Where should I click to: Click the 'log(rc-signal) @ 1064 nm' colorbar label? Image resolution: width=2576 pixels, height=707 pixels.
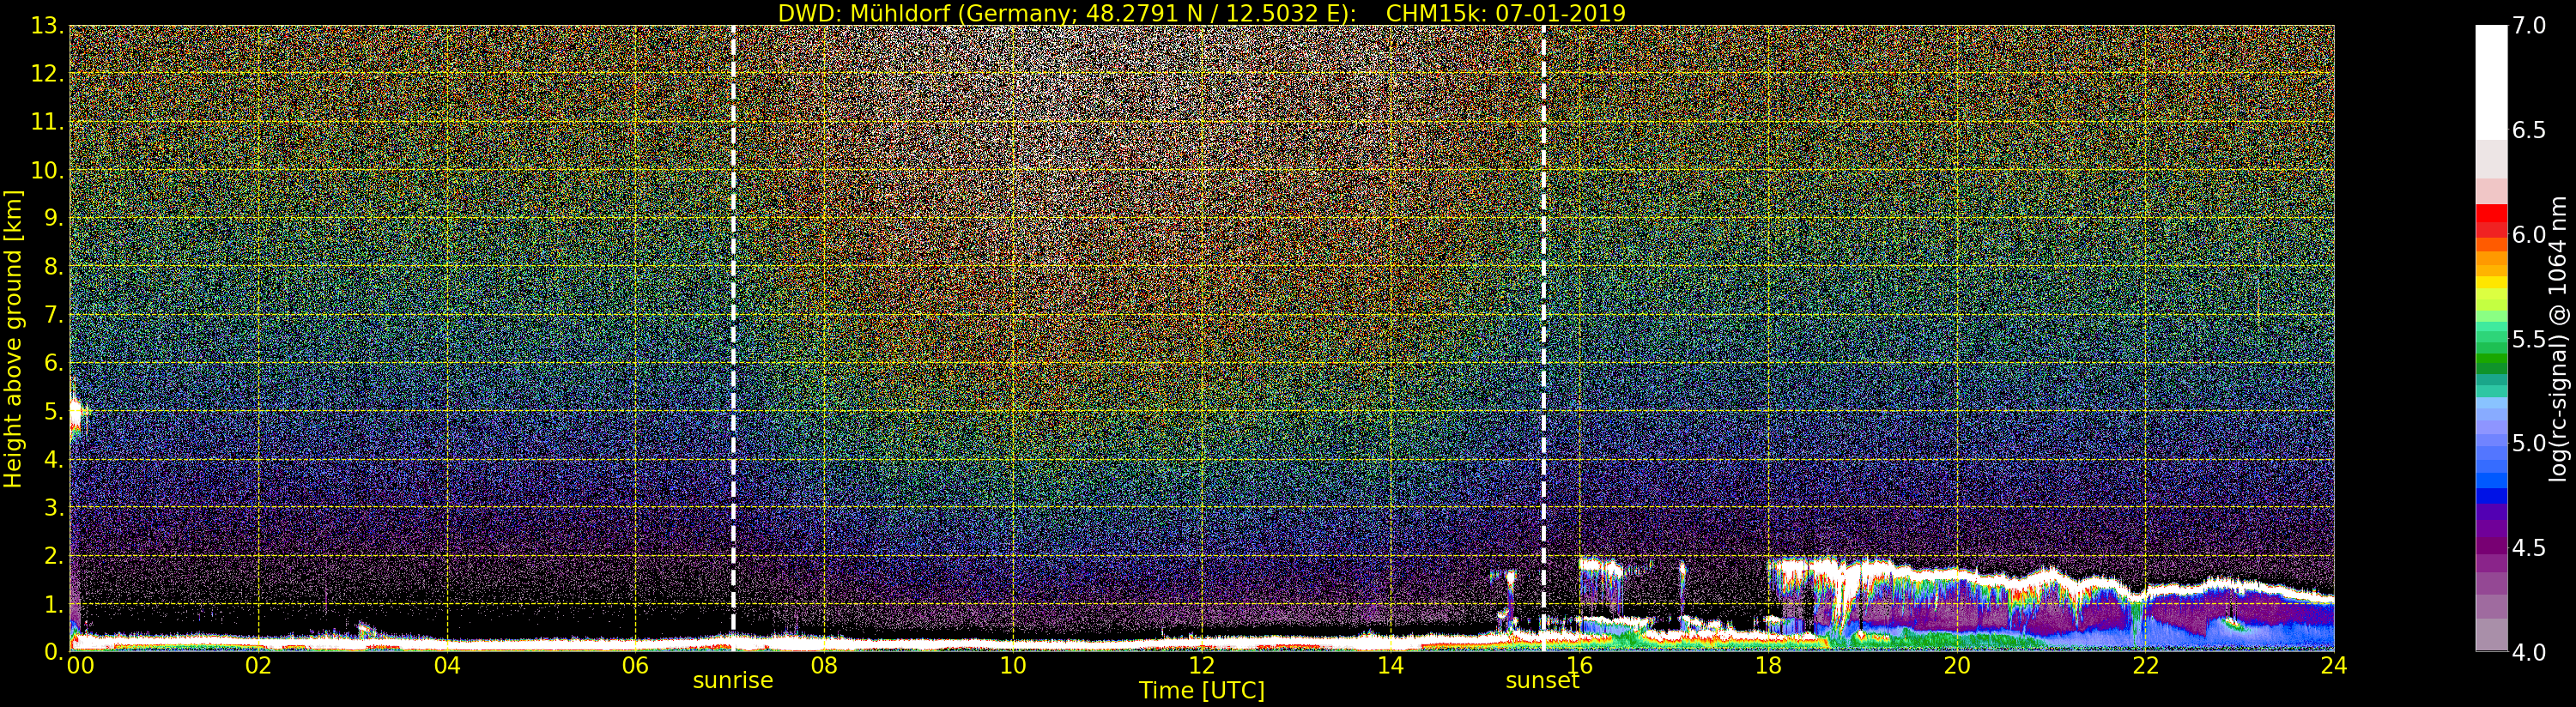[2559, 339]
